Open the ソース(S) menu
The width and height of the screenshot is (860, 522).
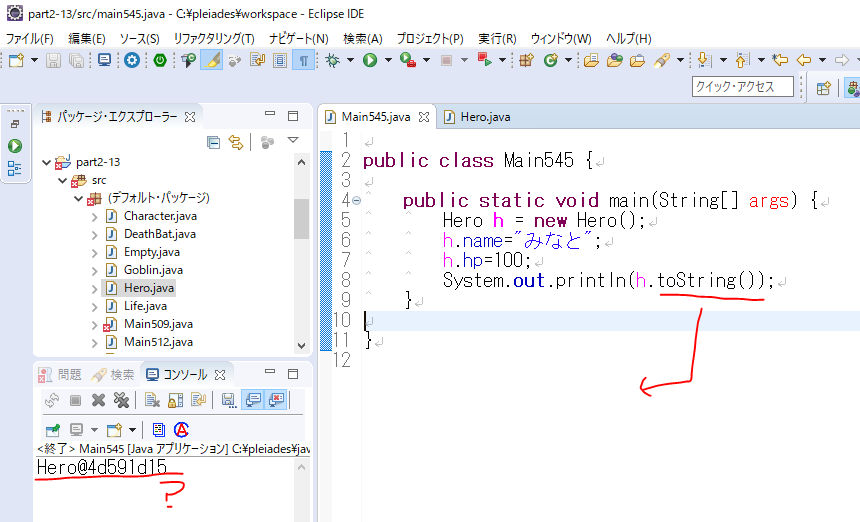[x=139, y=38]
